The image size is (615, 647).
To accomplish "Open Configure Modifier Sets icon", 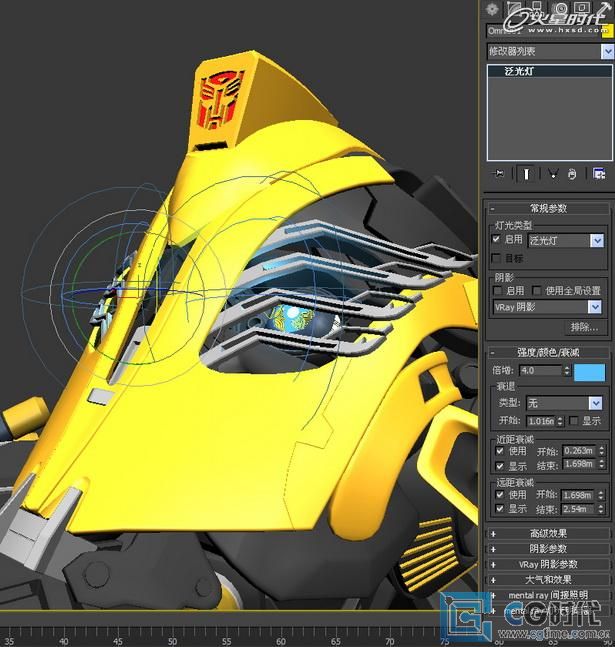I will (599, 174).
